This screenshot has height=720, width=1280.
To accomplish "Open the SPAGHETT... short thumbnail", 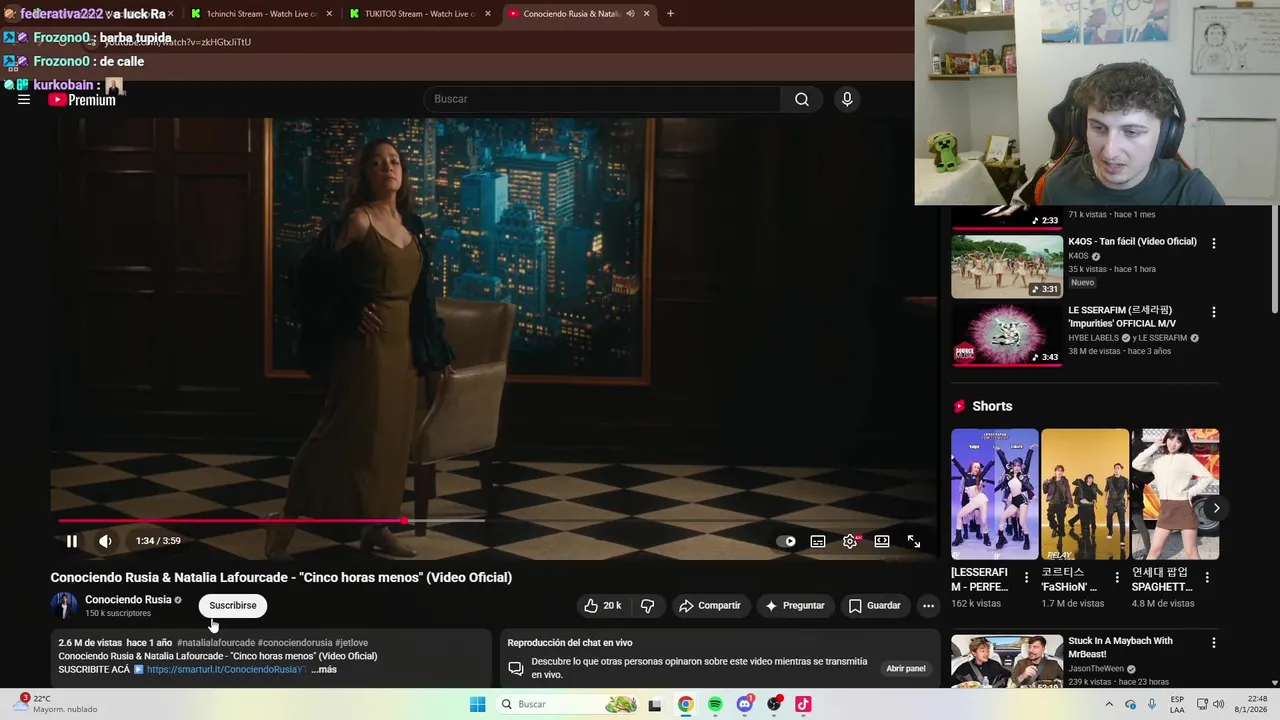I will pos(1175,494).
